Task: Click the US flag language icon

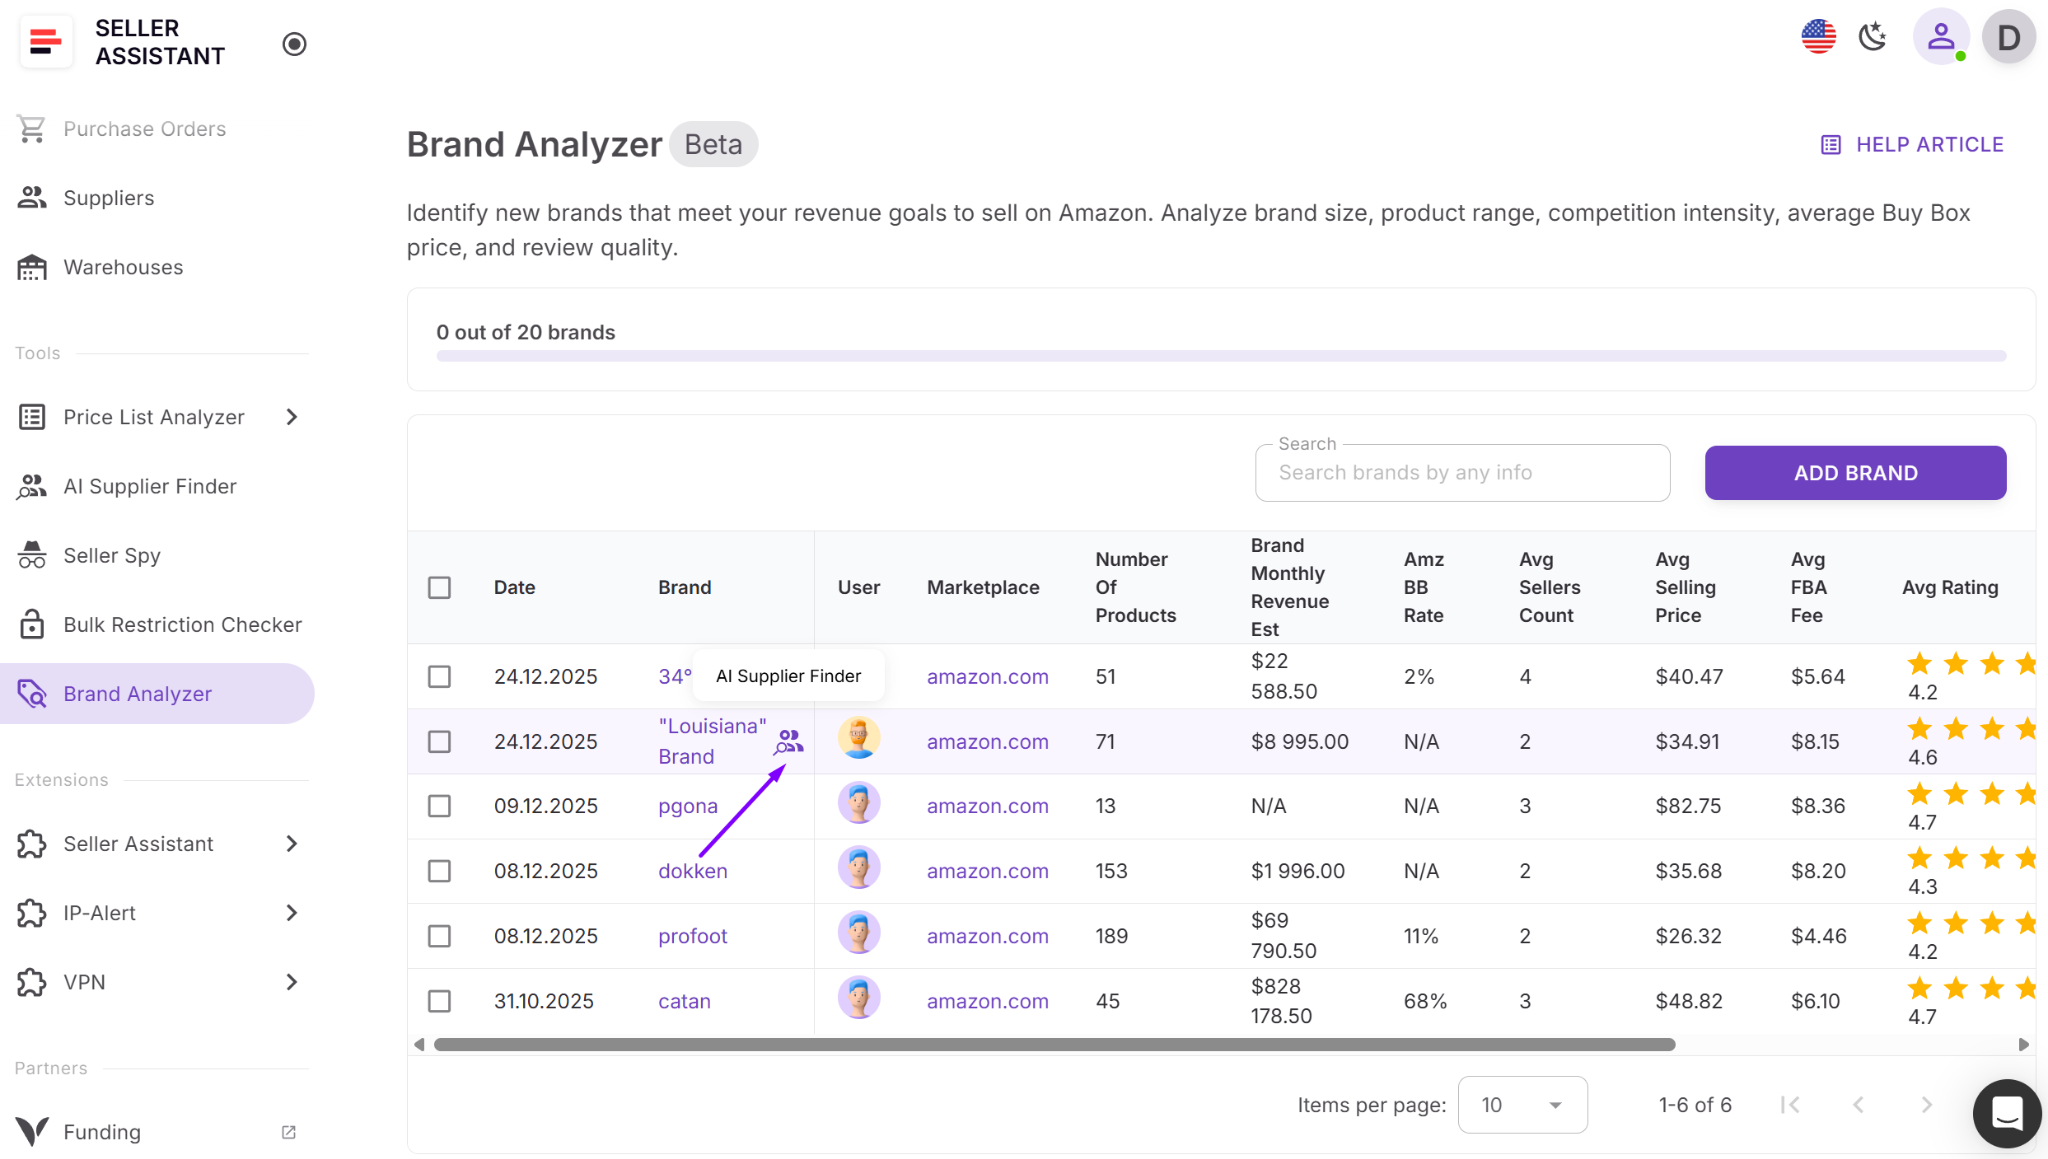Action: coord(1818,36)
